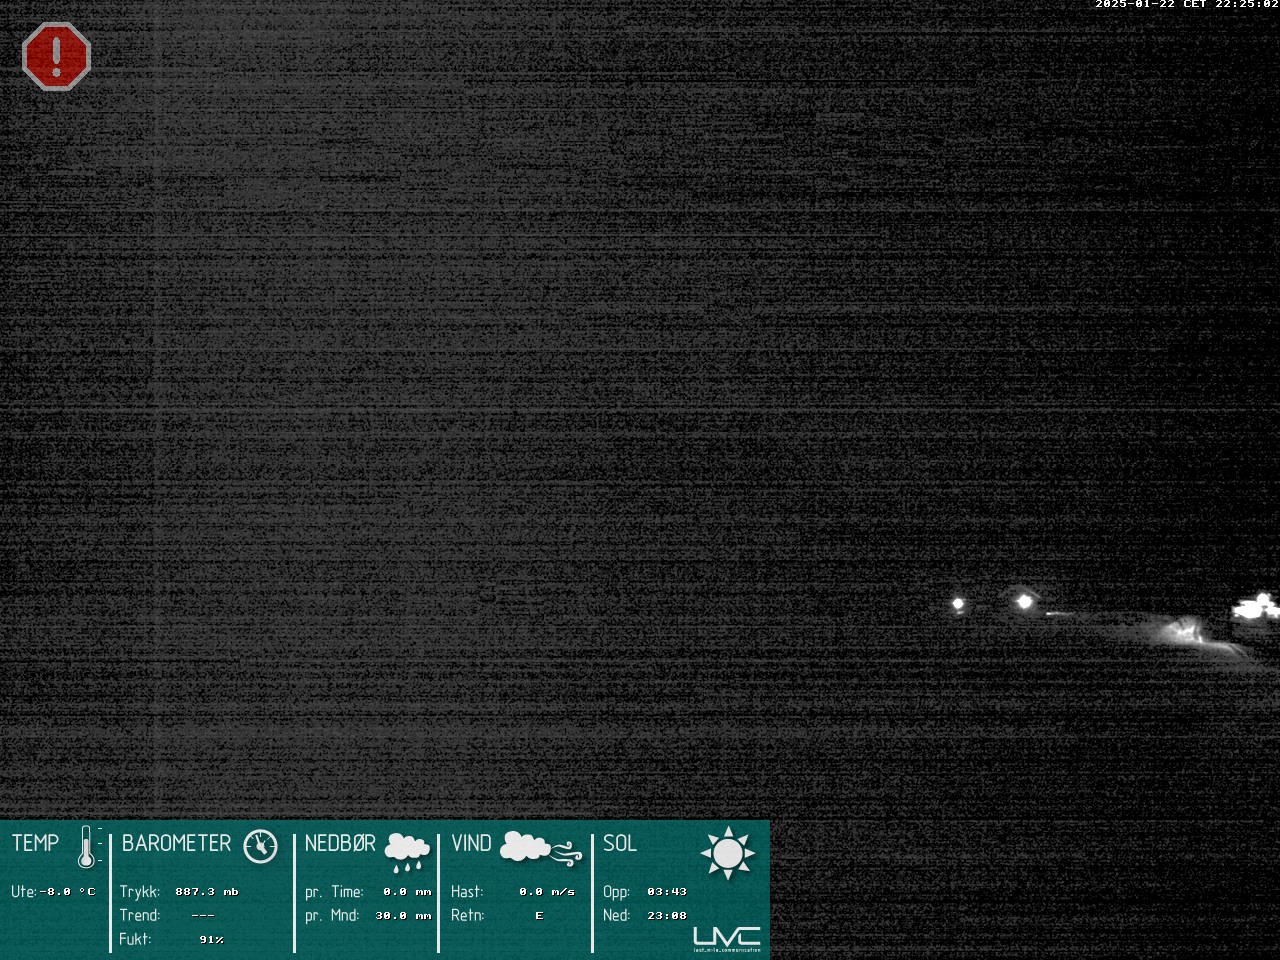Select the VIND heading

click(471, 844)
